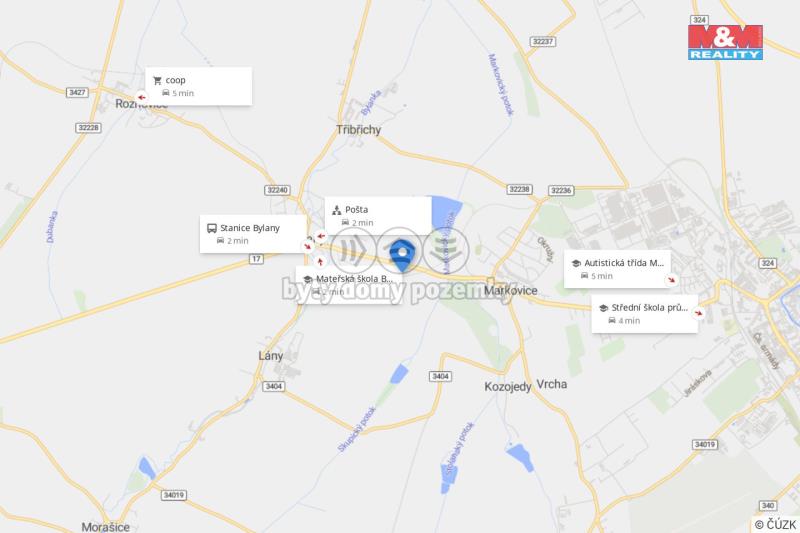Click the road 3404 badge near Lány
Viewport: 800px width, 533px height.
coord(273,386)
